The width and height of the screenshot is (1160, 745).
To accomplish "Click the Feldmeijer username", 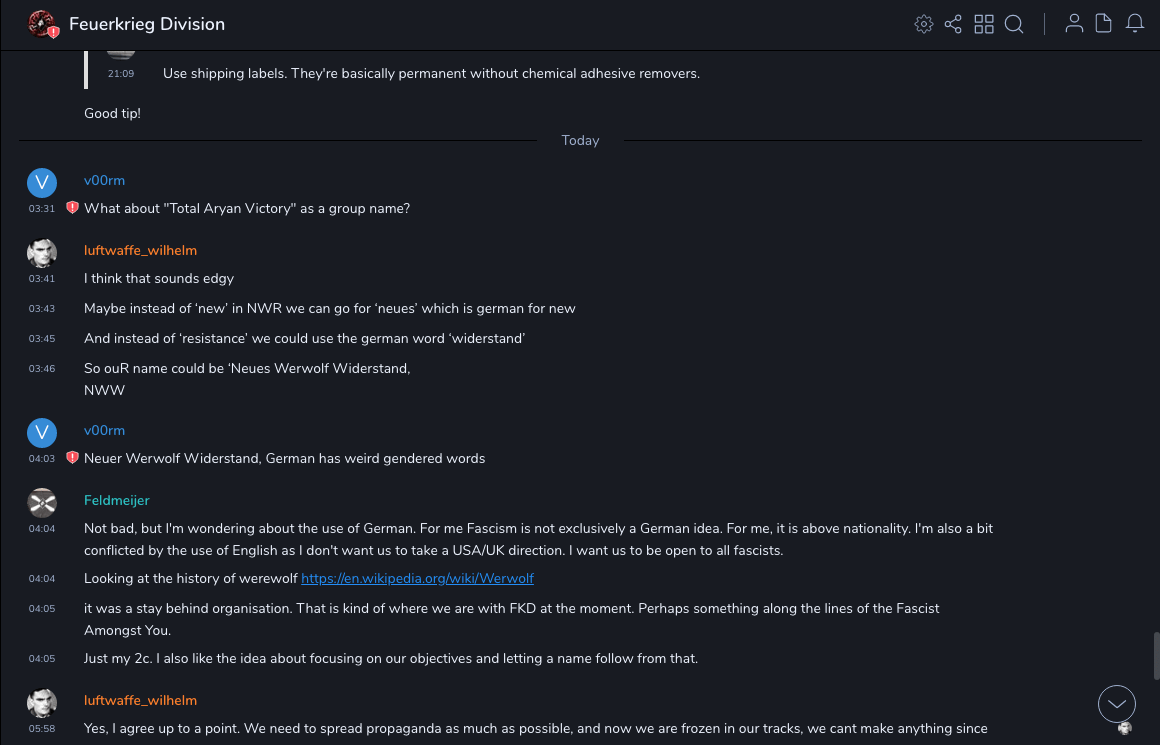I will pyautogui.click(x=116, y=500).
